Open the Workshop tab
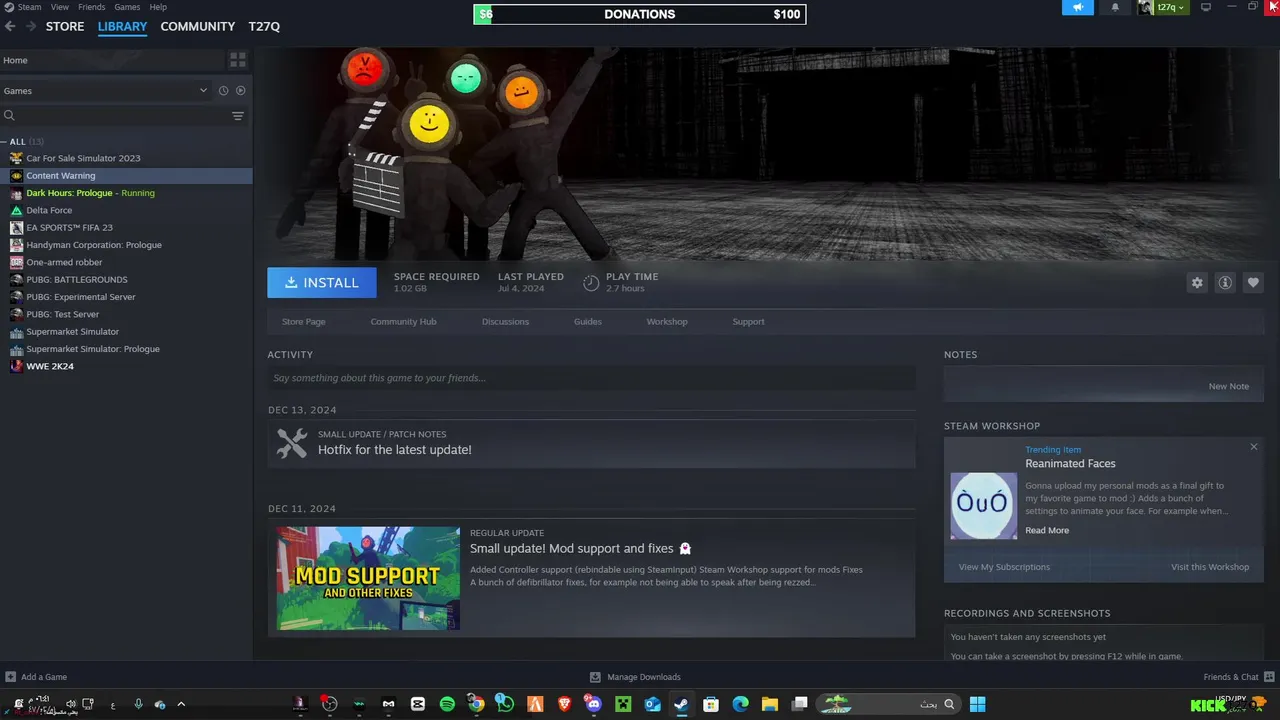1280x720 pixels. pyautogui.click(x=667, y=322)
